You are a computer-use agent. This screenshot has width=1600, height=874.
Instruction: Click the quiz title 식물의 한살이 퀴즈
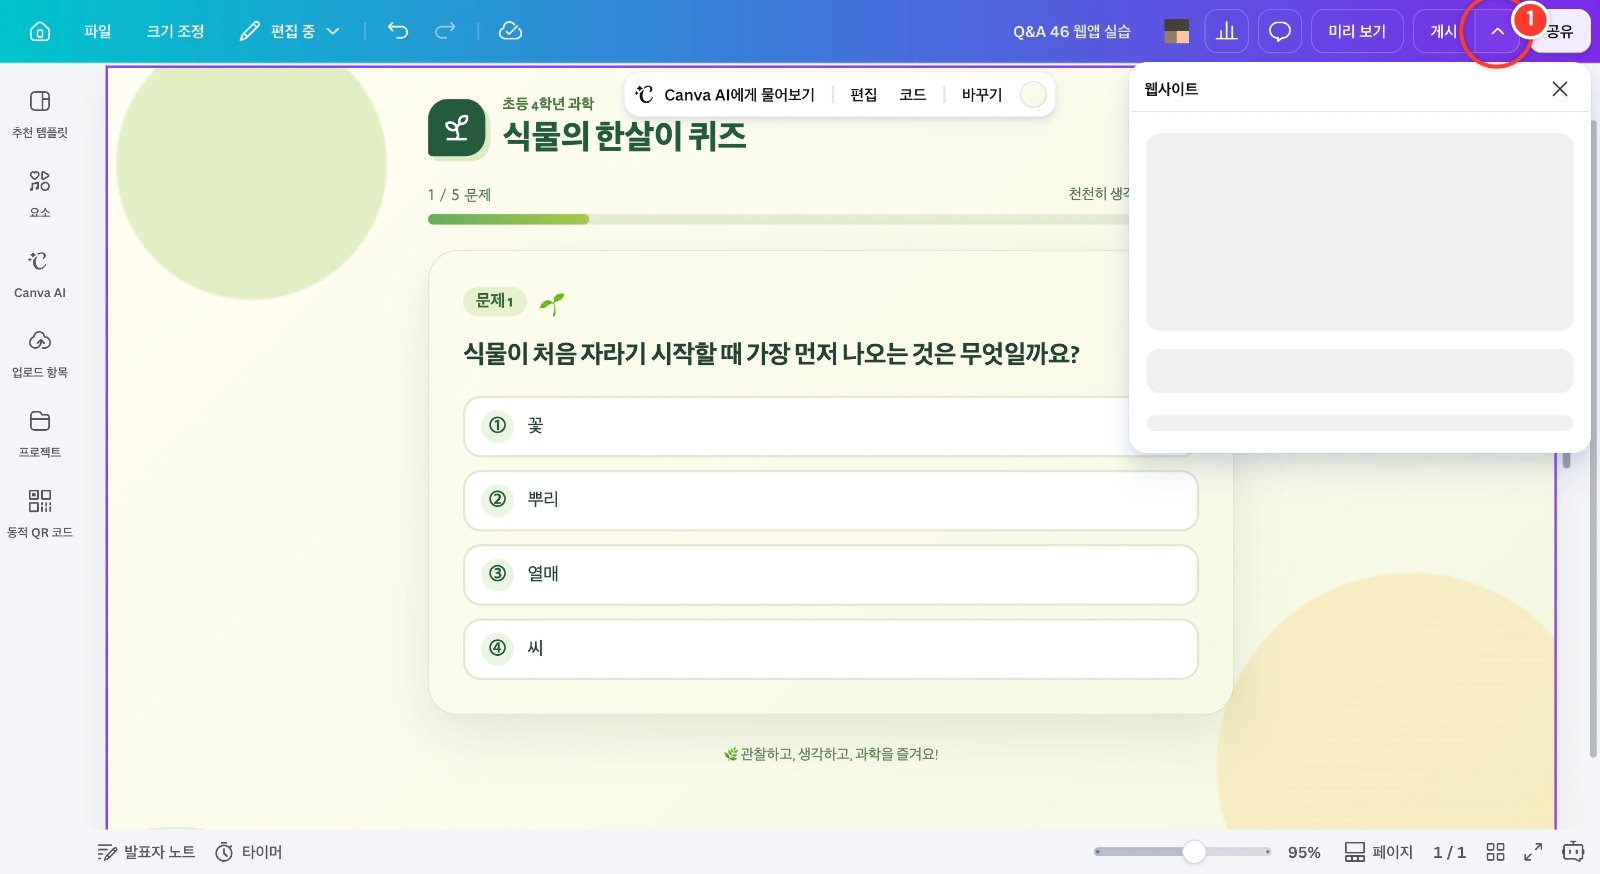(x=624, y=136)
